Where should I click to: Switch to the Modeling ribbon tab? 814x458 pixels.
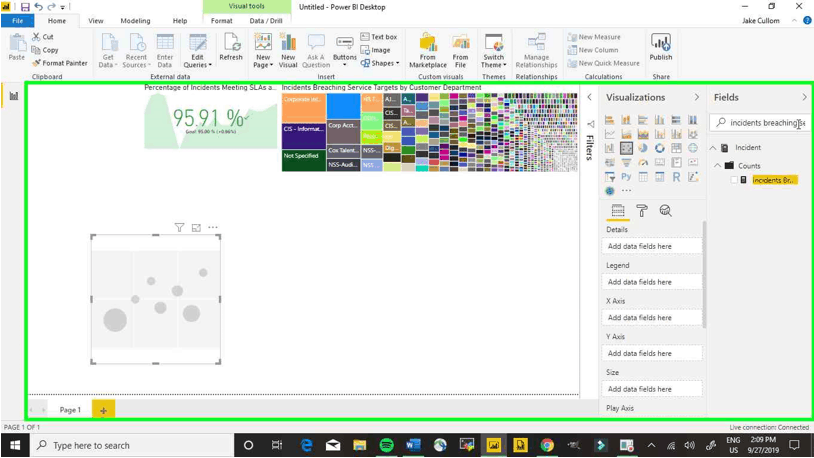coord(135,21)
